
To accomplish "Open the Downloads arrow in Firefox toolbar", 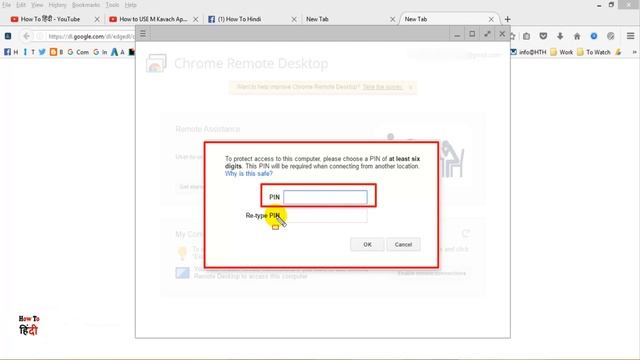I will [560, 36].
